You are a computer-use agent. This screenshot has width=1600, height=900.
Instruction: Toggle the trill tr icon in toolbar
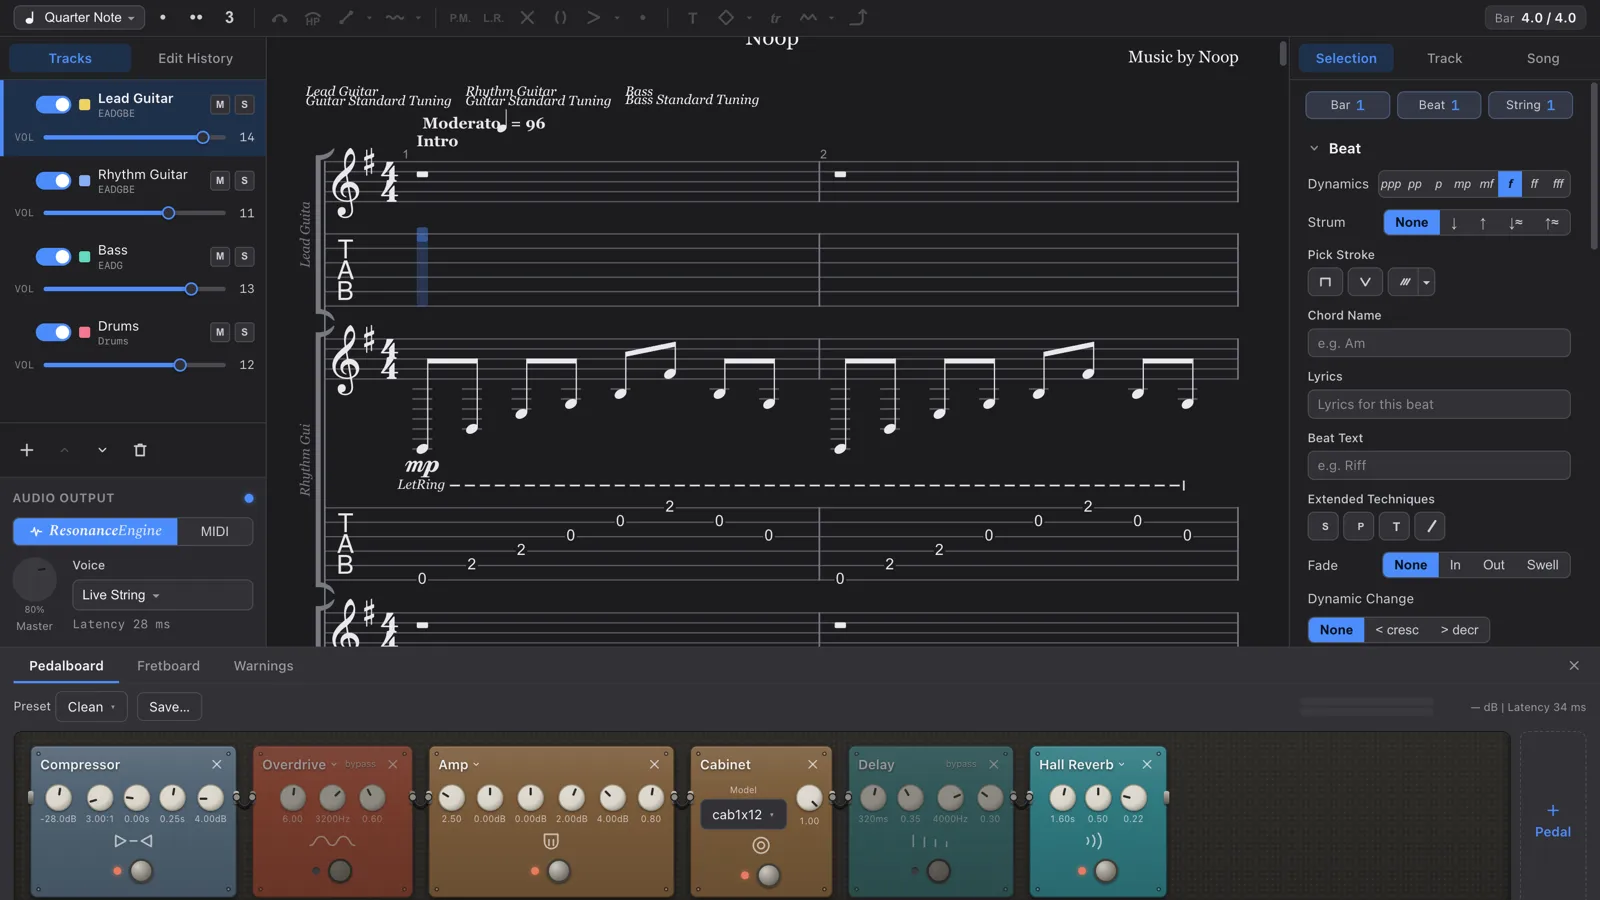point(775,18)
